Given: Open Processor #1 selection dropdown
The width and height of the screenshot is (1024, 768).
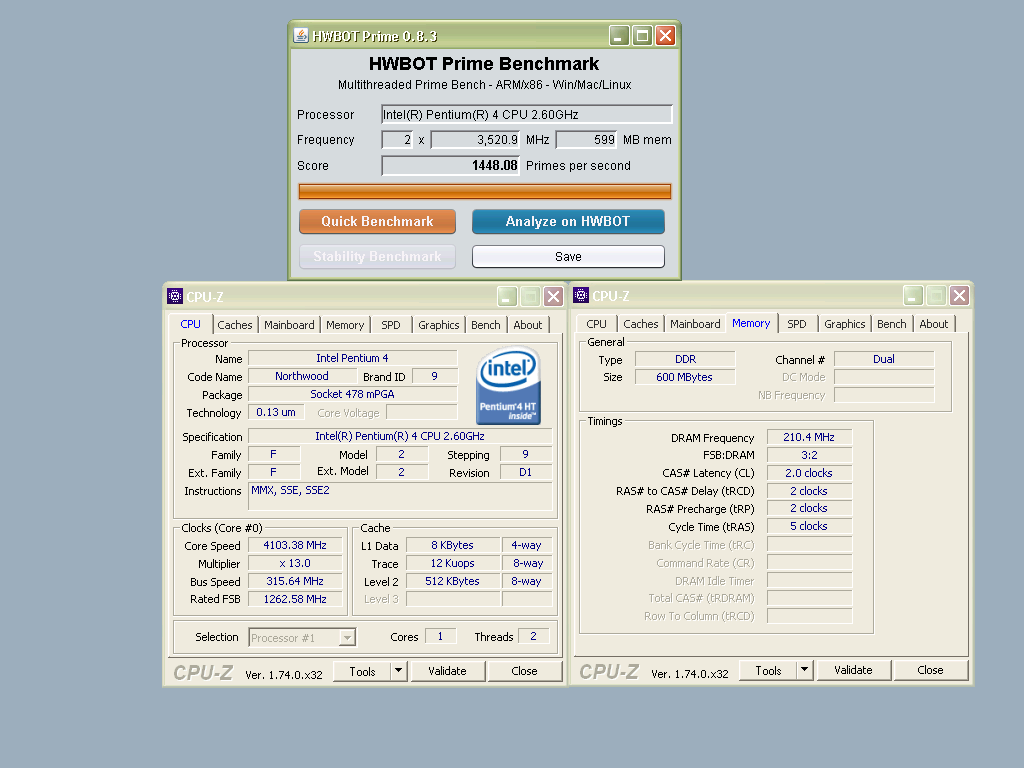Looking at the screenshot, I should (x=347, y=637).
